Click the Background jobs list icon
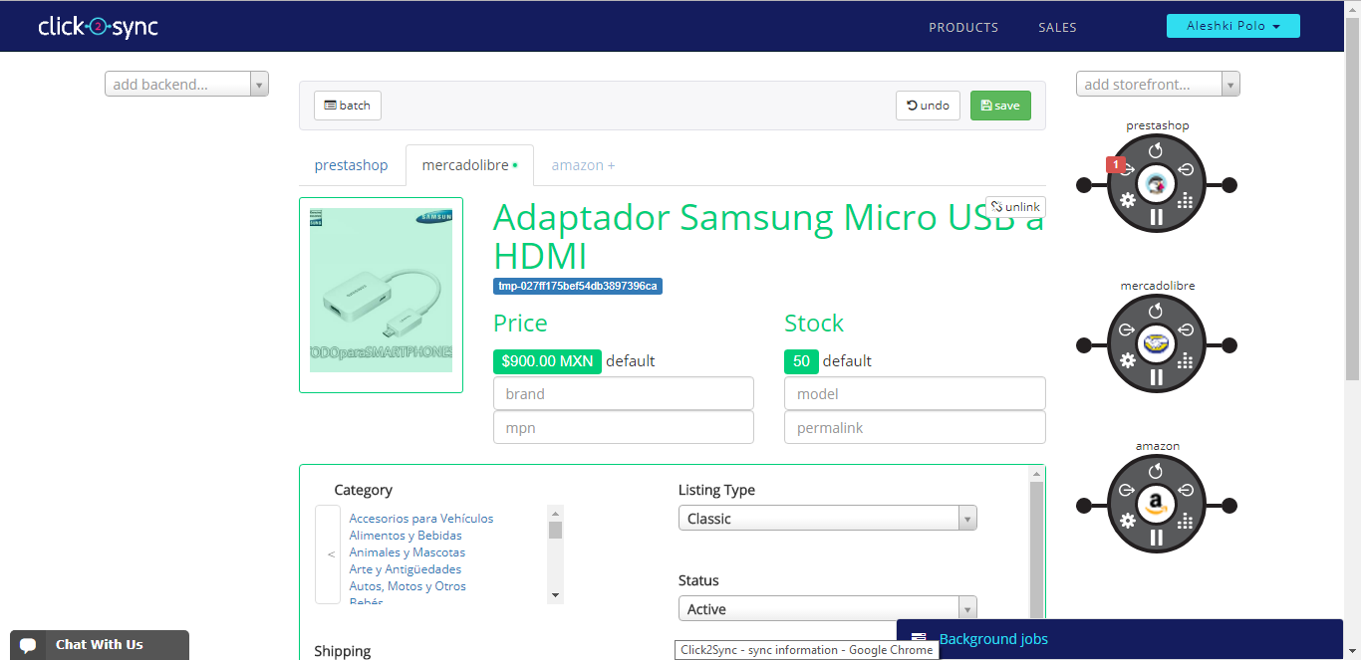This screenshot has width=1361, height=660. [x=918, y=639]
